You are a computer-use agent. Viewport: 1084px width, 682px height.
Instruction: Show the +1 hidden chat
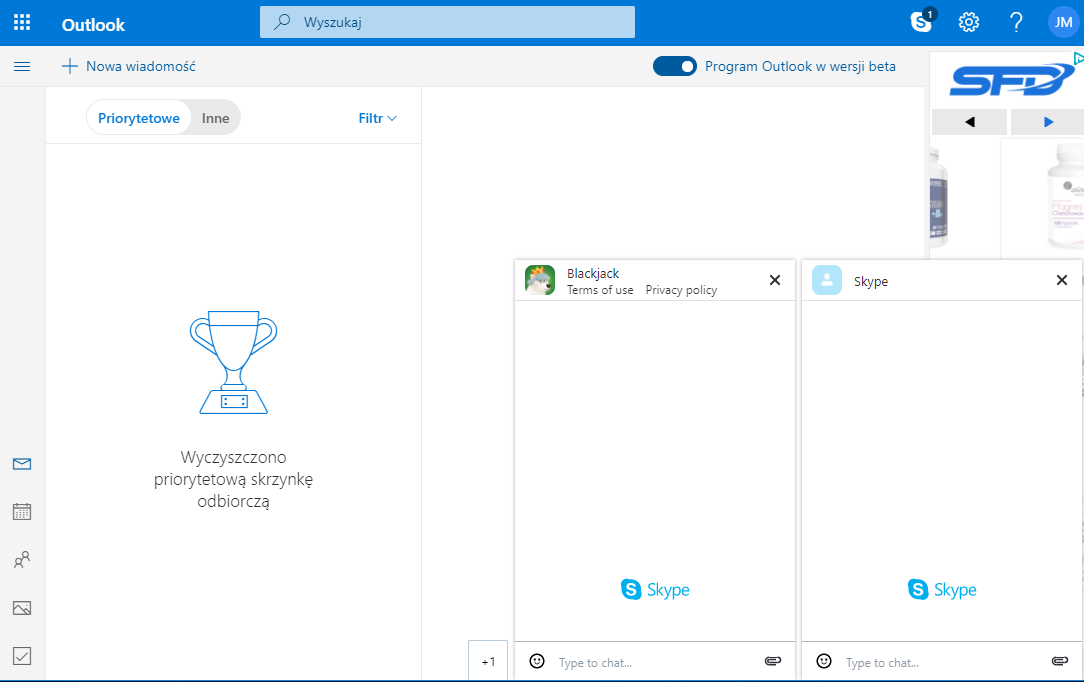pos(488,661)
